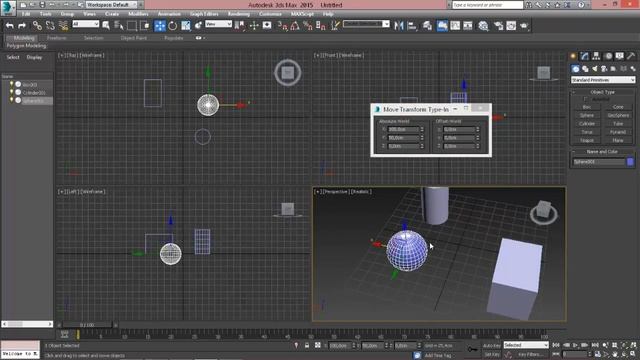Open the Rendering menu
This screenshot has width=640, height=360.
click(x=239, y=14)
